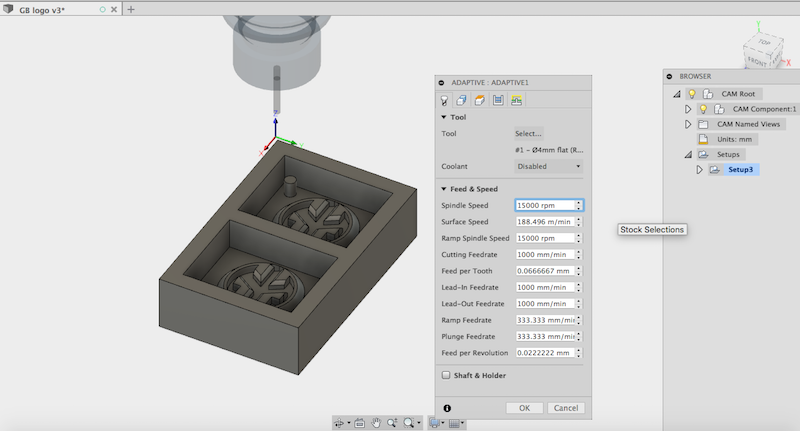Select the Pan hand tool
This screenshot has width=800, height=431.
point(376,423)
